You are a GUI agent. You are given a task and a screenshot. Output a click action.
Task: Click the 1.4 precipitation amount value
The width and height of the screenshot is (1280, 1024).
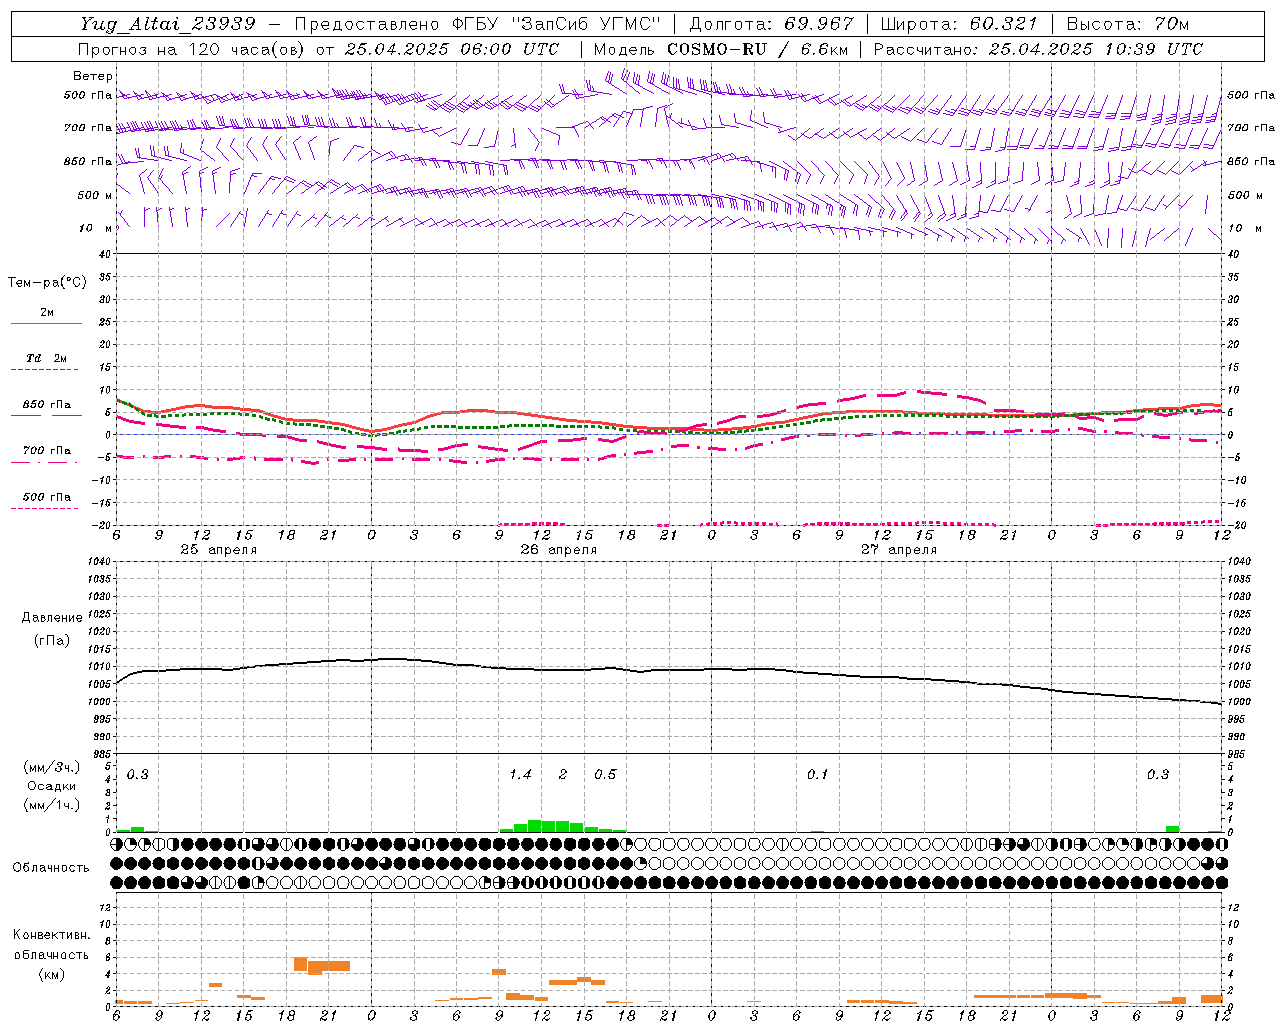click(521, 775)
